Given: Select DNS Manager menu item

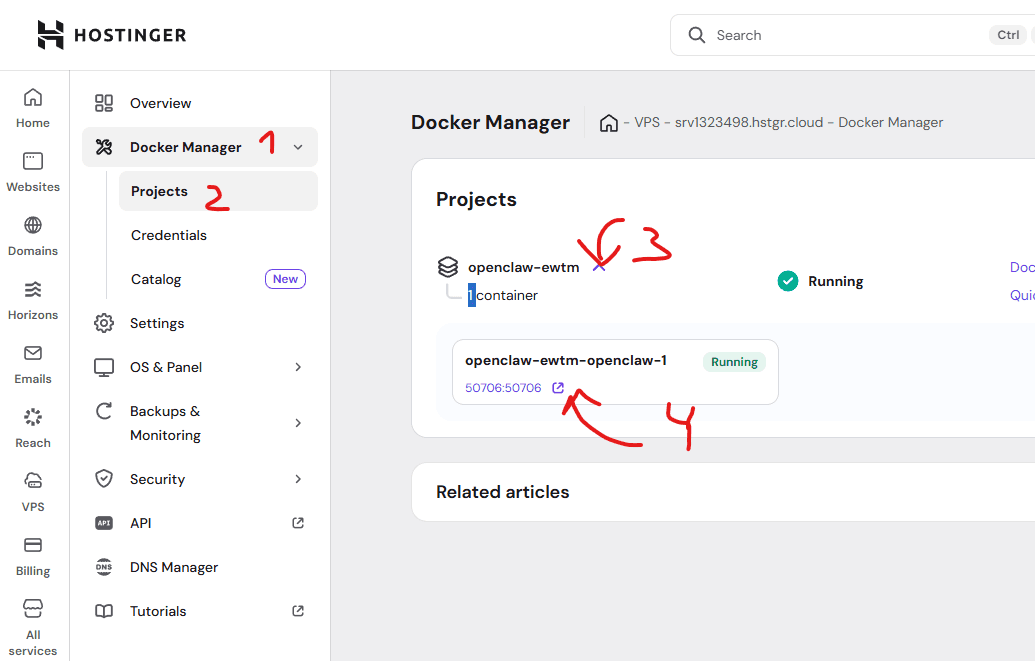Looking at the screenshot, I should [x=199, y=567].
